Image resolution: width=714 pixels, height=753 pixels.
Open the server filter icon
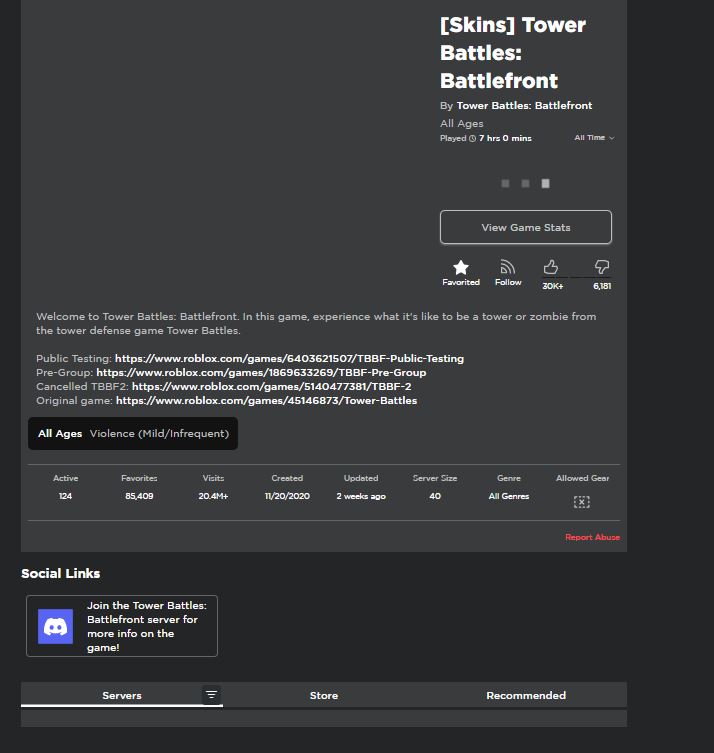coord(211,694)
